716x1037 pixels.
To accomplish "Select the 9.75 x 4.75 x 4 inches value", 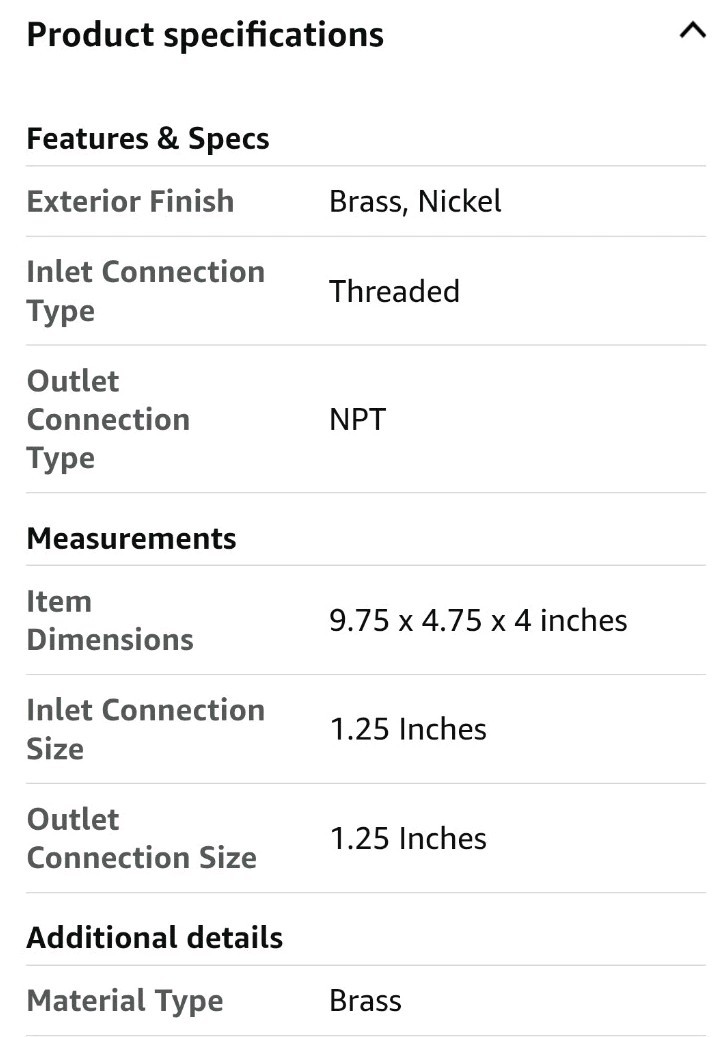I will tap(478, 620).
